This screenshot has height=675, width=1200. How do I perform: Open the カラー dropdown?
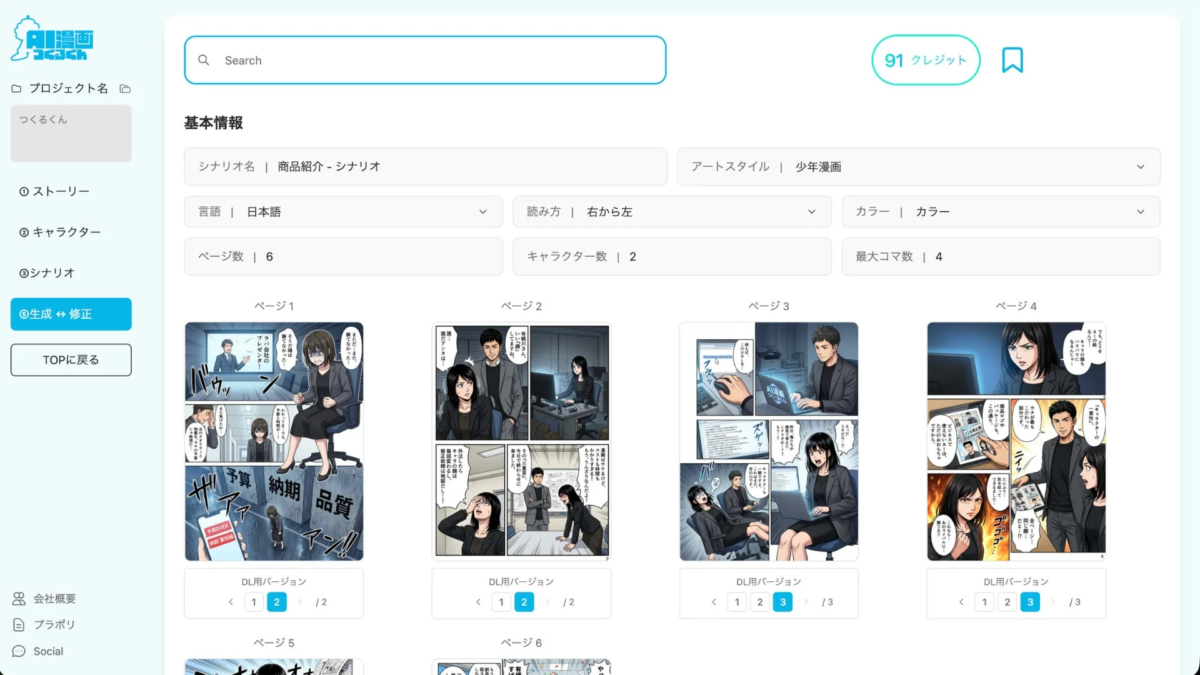tap(1139, 211)
